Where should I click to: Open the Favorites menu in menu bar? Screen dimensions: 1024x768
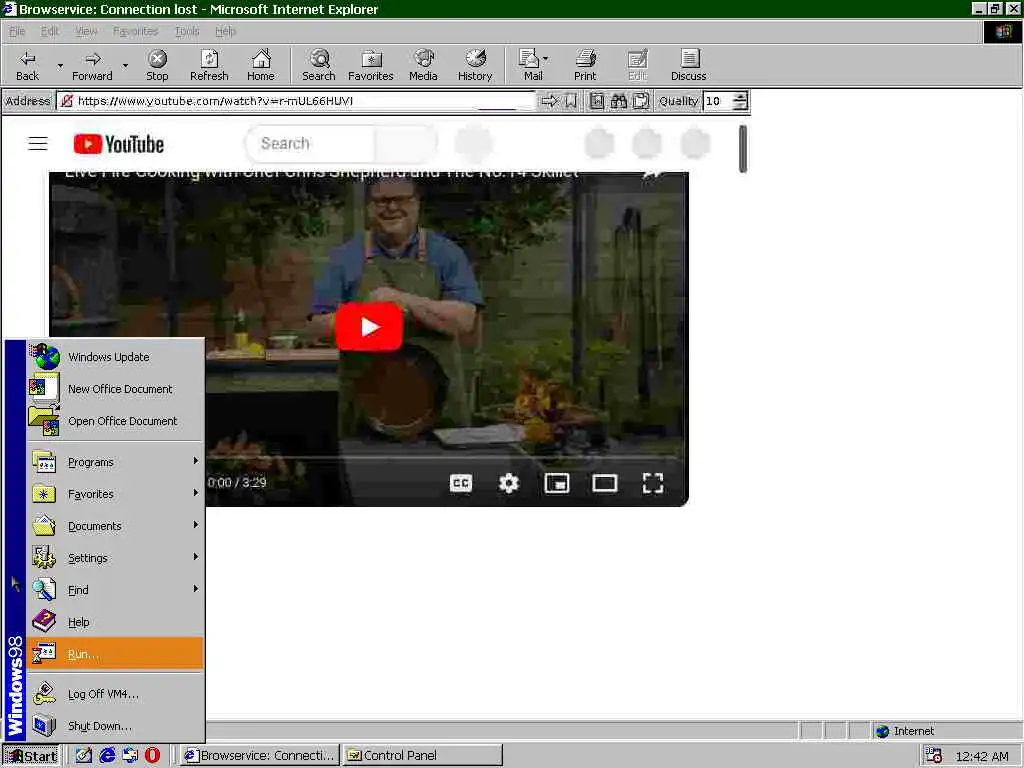click(135, 31)
